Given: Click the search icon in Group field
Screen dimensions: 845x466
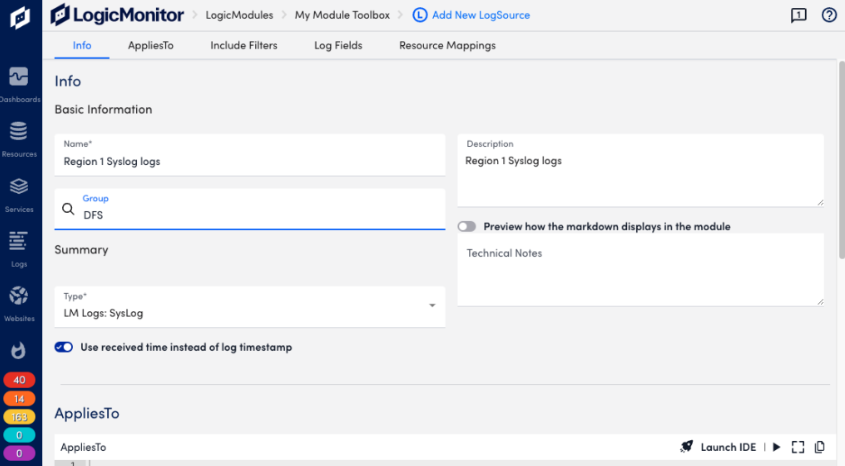Looking at the screenshot, I should tap(68, 209).
